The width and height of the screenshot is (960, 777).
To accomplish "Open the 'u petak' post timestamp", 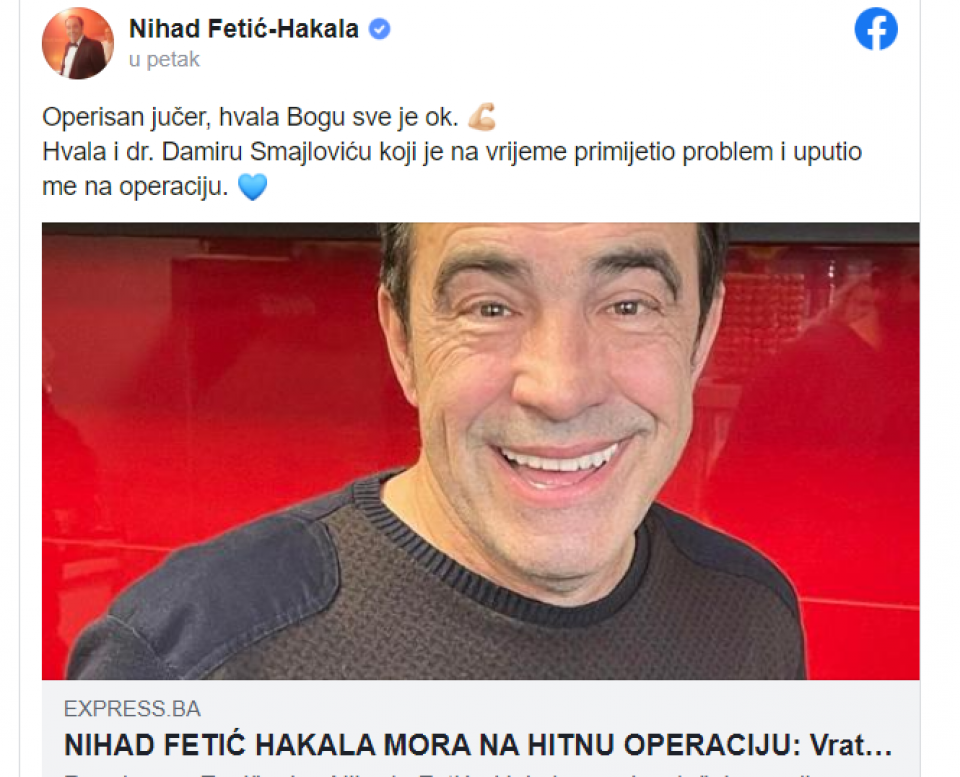I will 164,59.
